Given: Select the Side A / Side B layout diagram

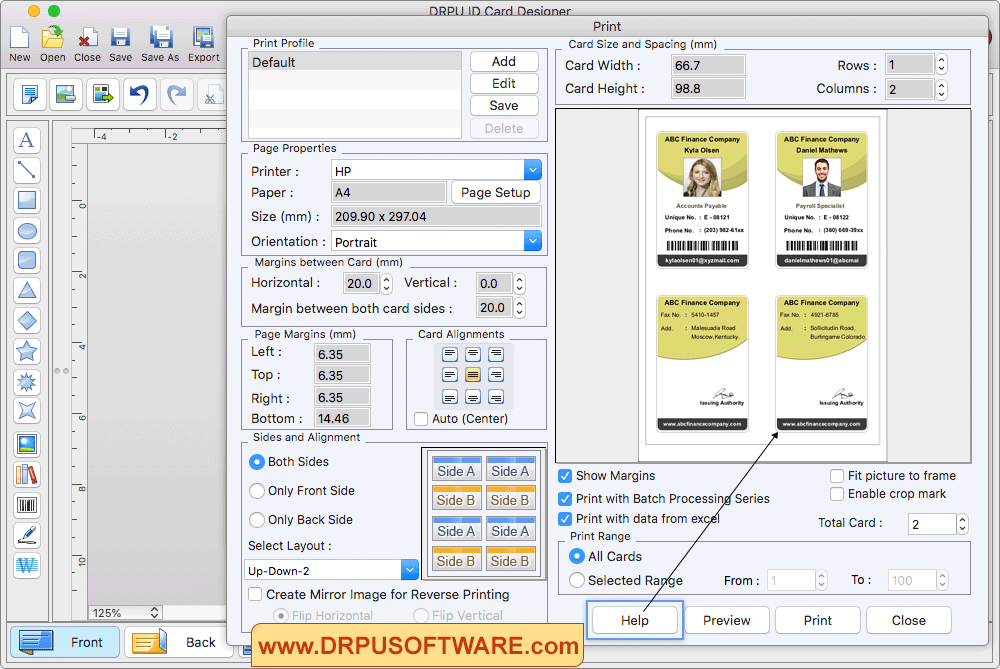Looking at the screenshot, I should [483, 514].
